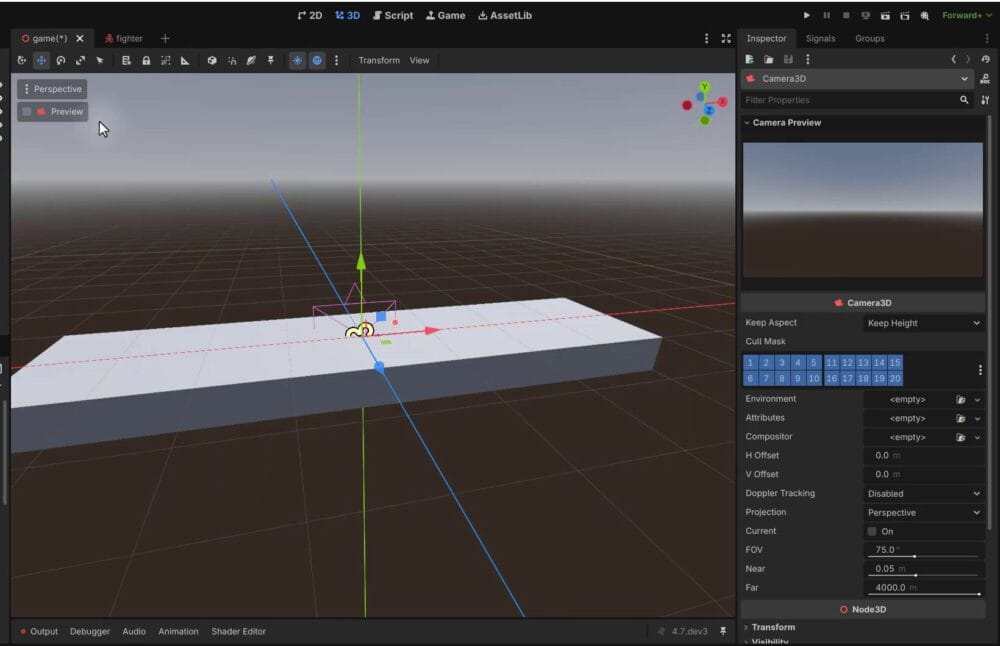Open the Perspective view menu button

click(52, 89)
